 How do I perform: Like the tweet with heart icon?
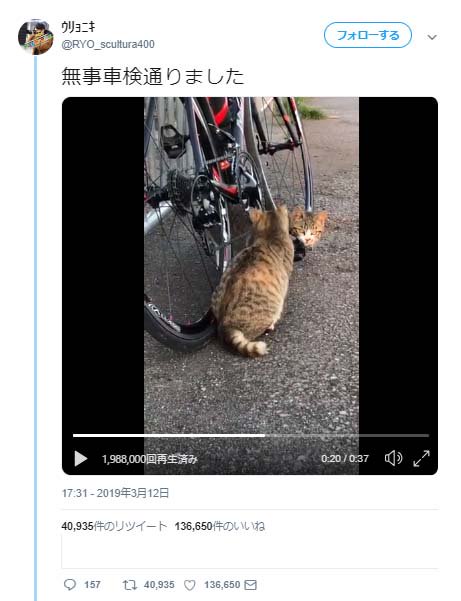[x=190, y=585]
